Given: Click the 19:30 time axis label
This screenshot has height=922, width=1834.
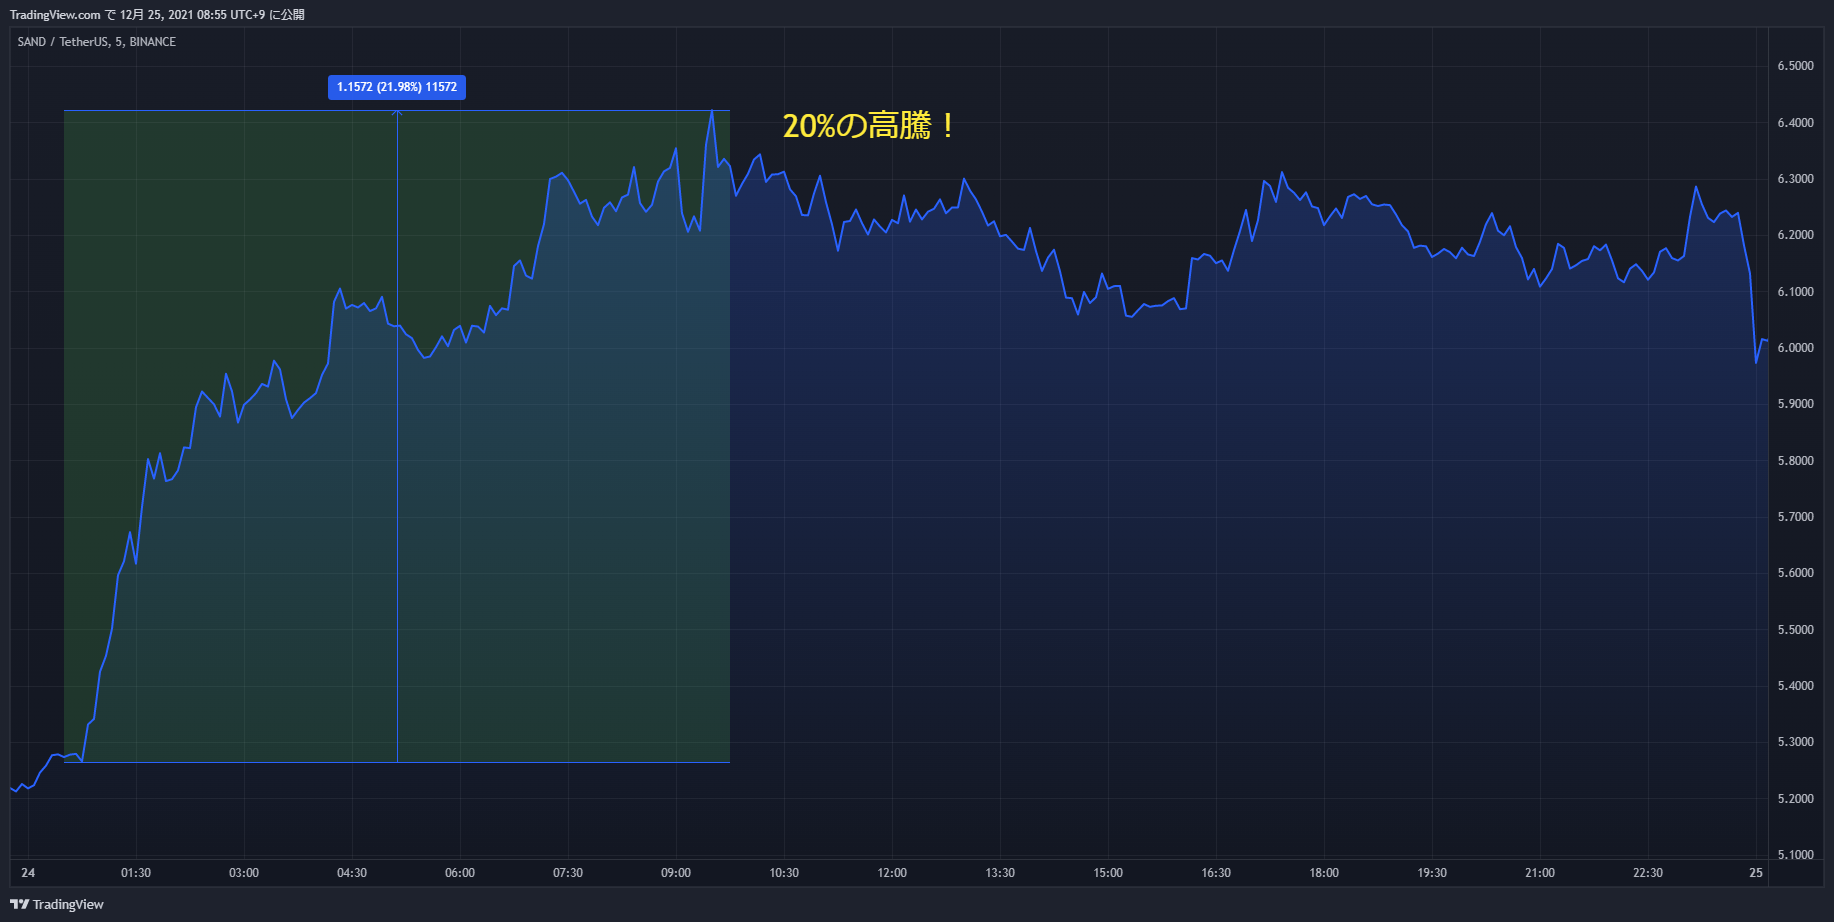Looking at the screenshot, I should [x=1432, y=873].
